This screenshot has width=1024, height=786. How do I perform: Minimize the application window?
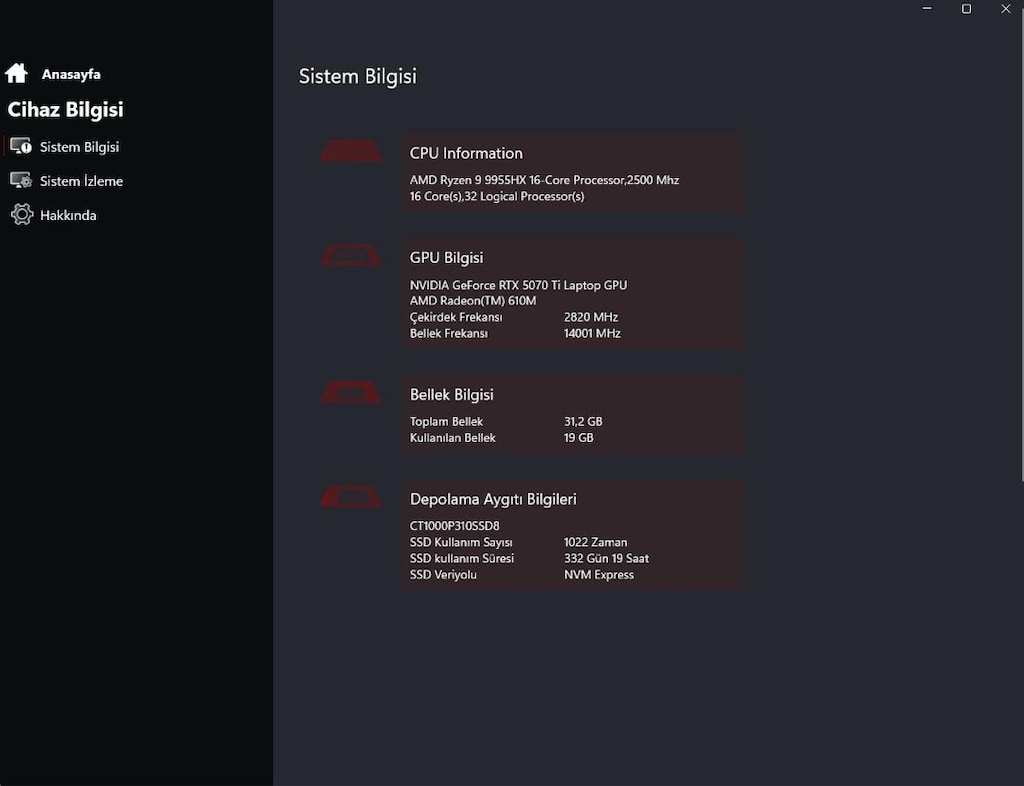pos(927,8)
